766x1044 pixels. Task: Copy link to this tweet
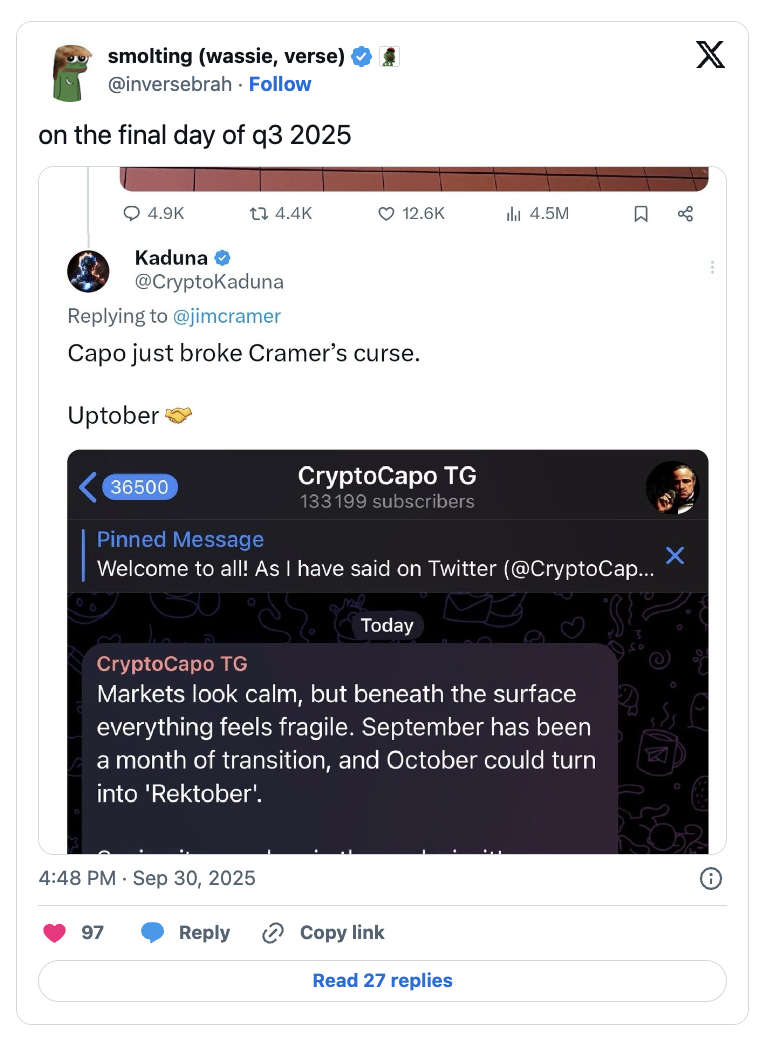click(x=323, y=933)
